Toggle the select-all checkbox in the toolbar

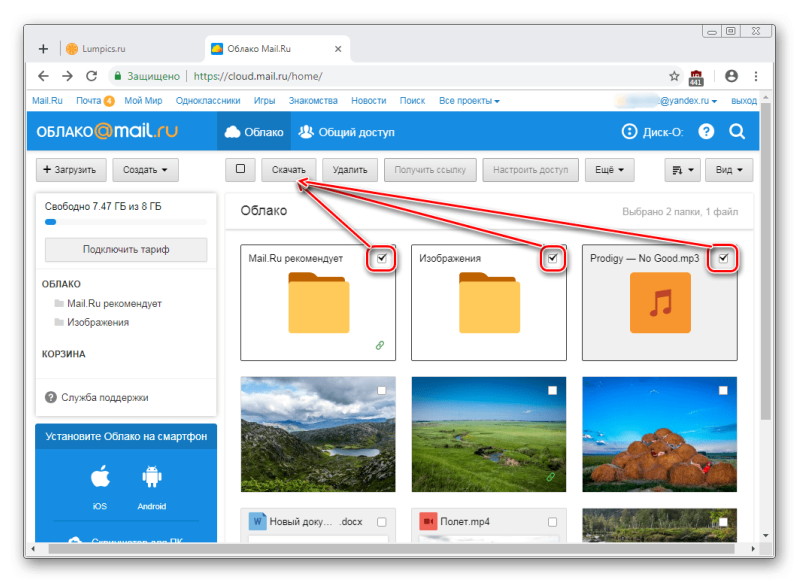point(240,169)
